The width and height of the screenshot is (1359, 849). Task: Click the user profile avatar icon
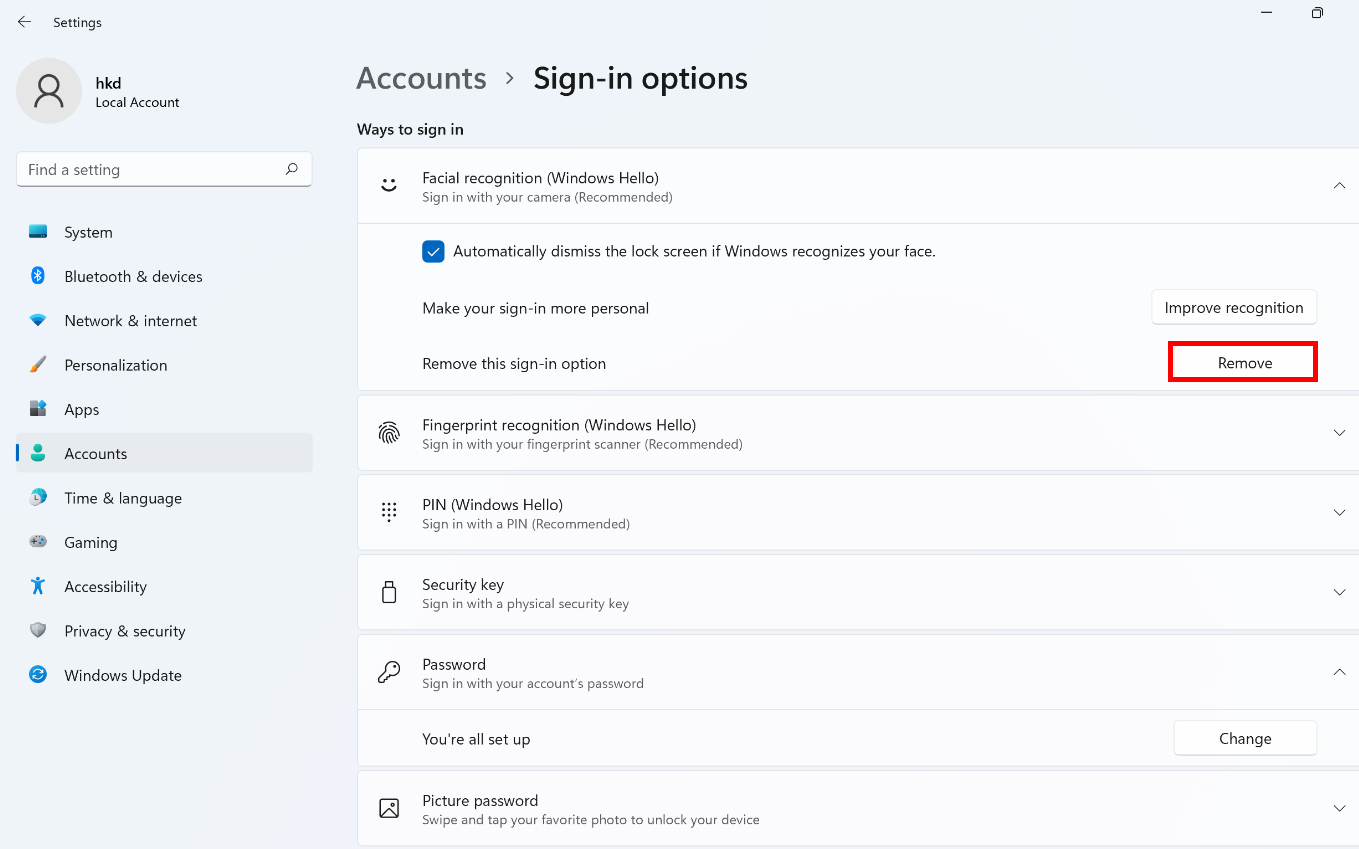(x=48, y=91)
